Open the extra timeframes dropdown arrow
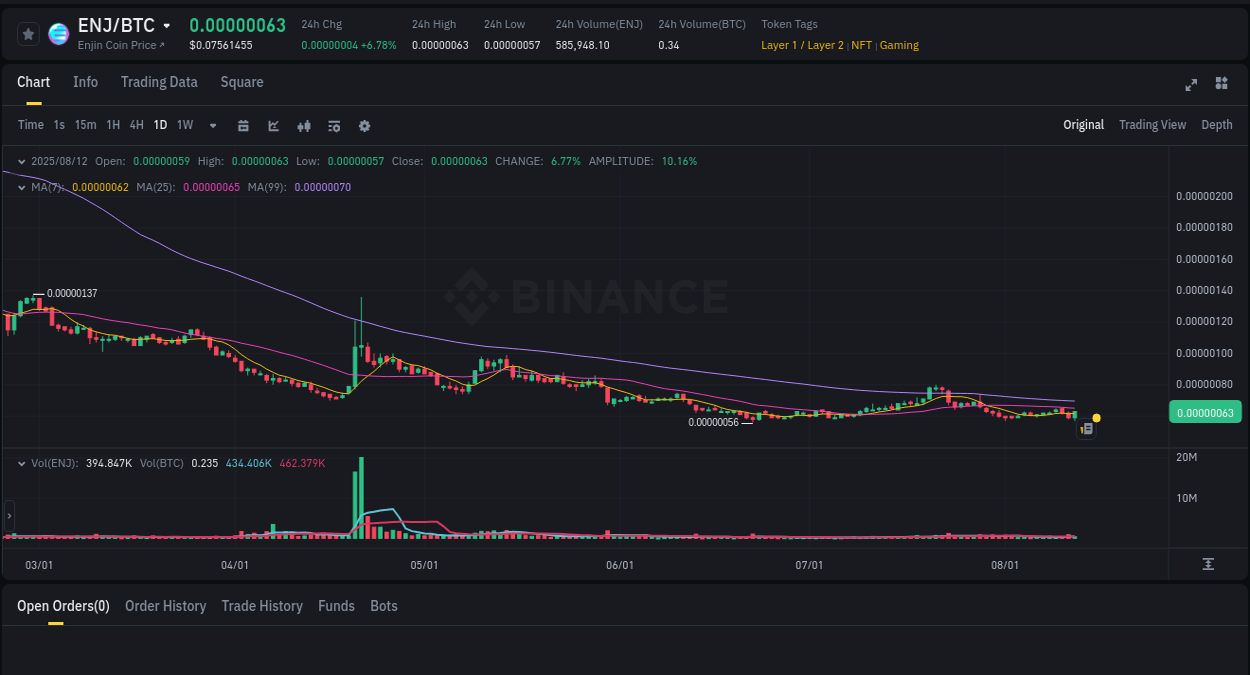 212,125
